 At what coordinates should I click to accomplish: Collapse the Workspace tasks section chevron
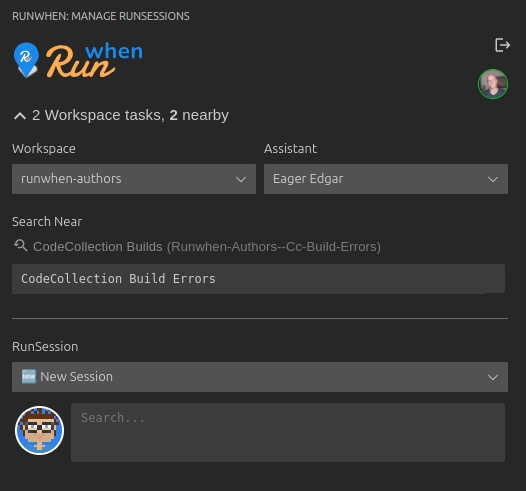click(20, 116)
